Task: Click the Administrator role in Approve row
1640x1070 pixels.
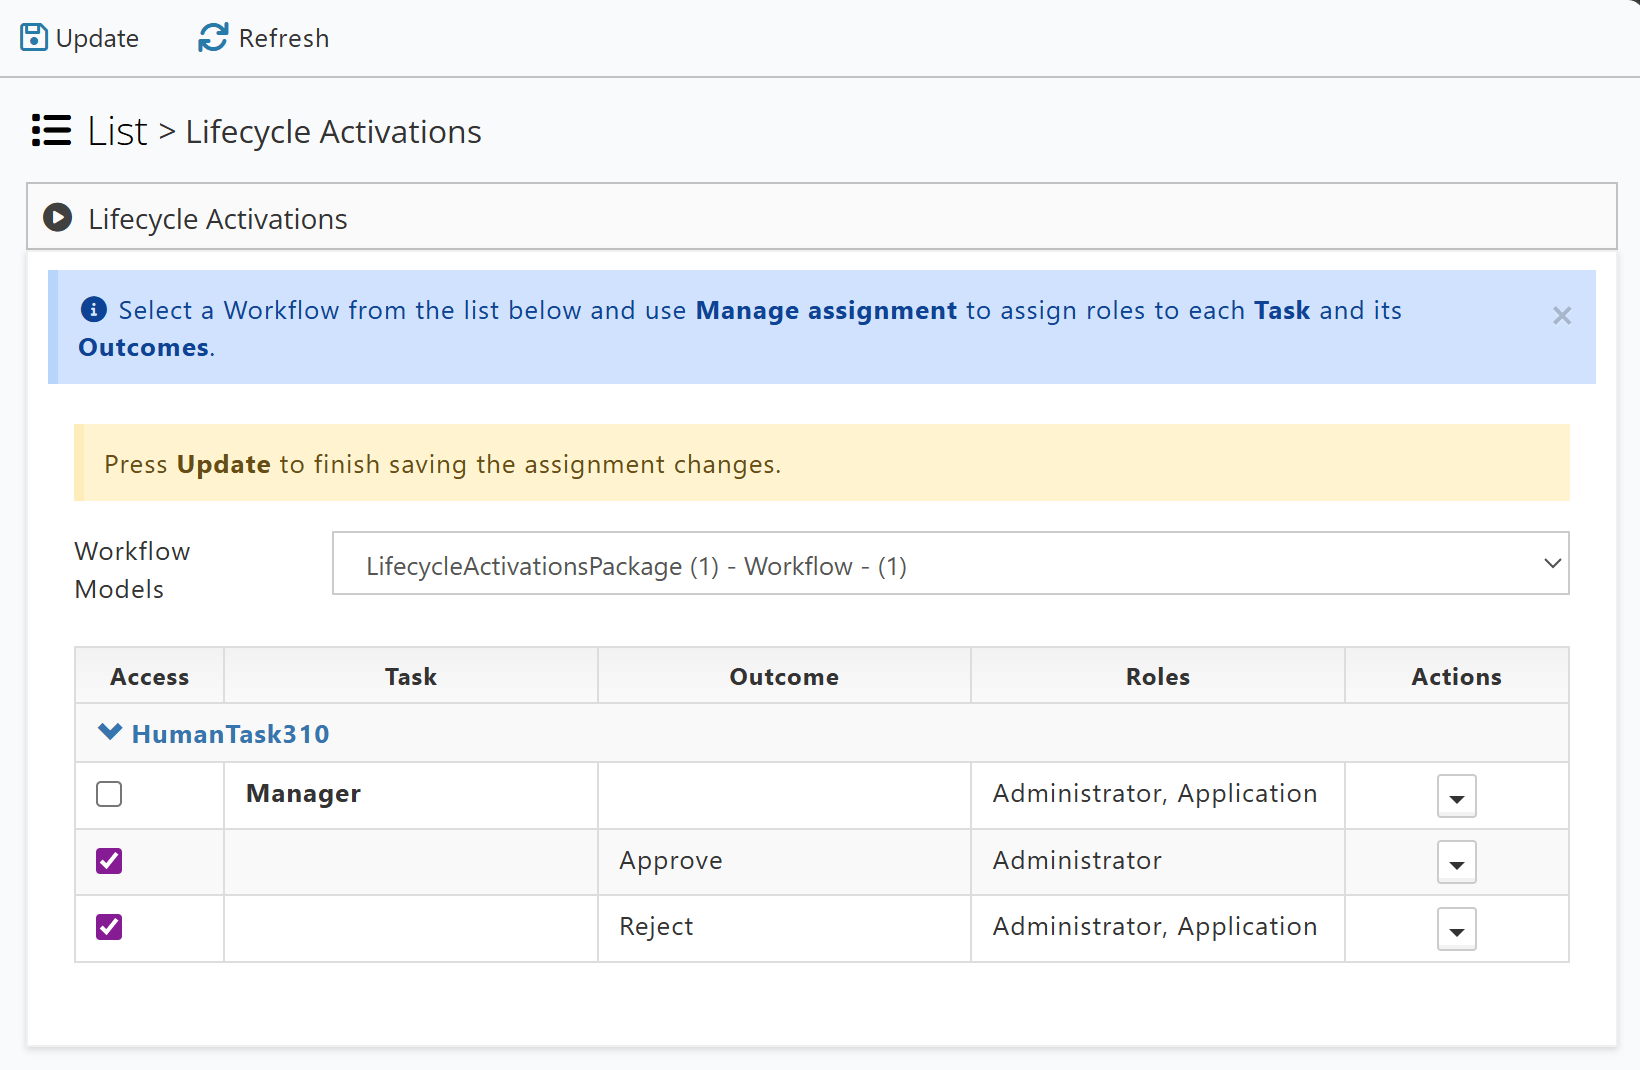Action: (1077, 861)
